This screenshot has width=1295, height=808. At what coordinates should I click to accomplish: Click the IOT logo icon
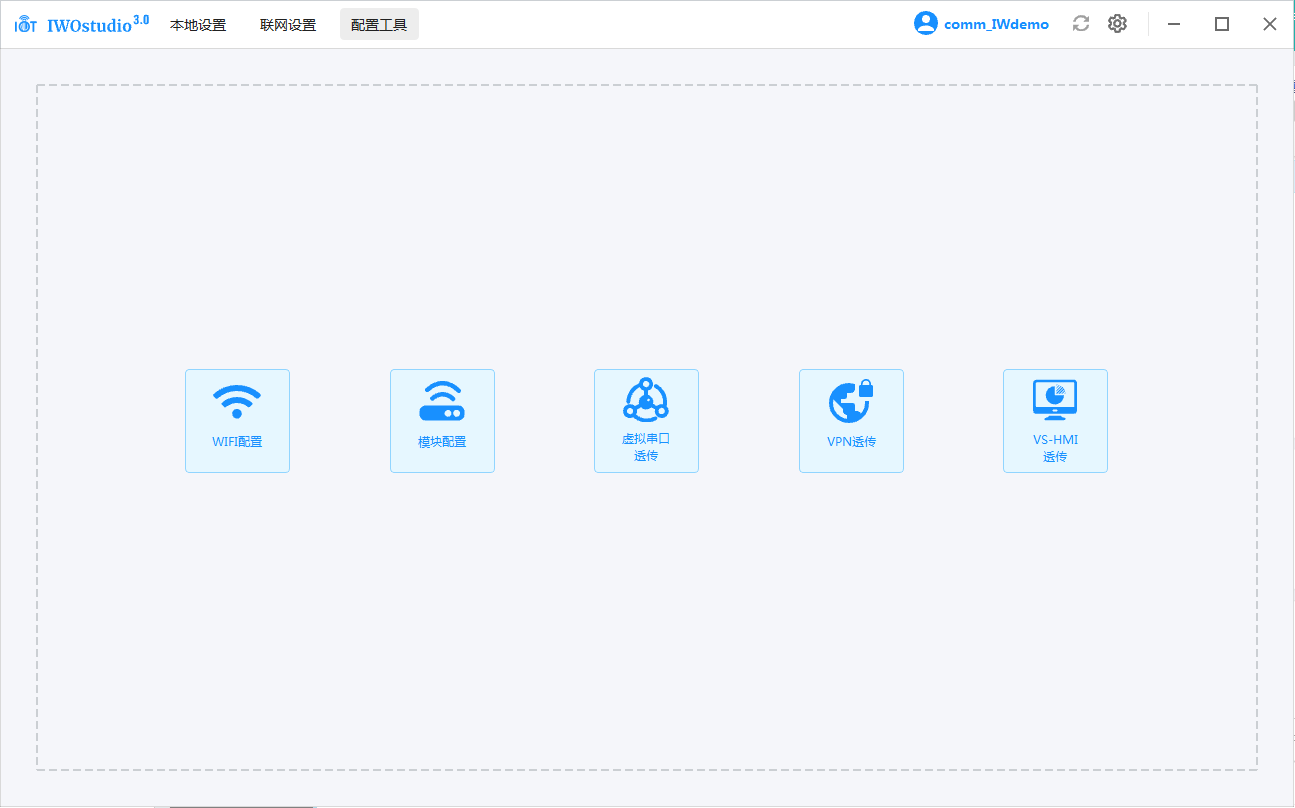(26, 25)
